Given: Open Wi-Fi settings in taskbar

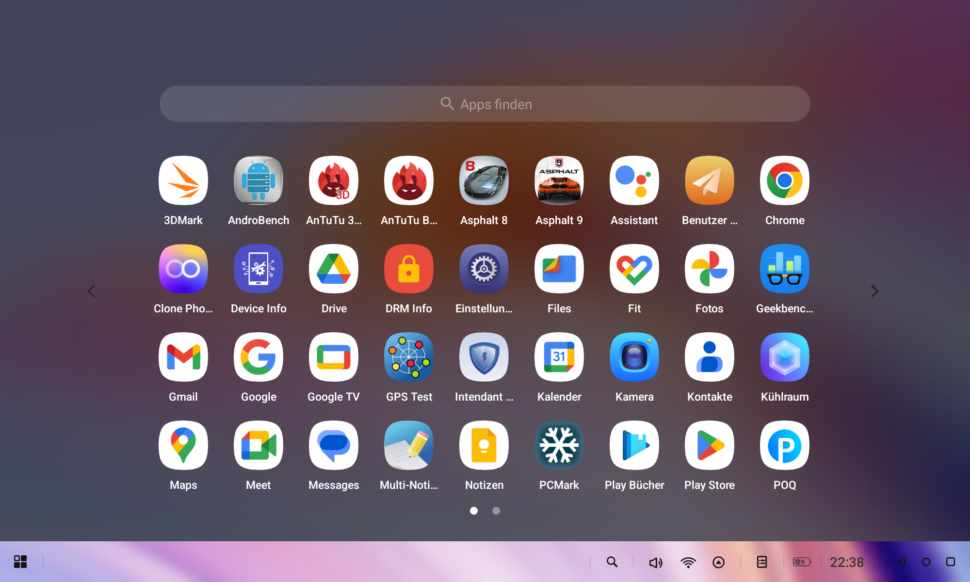Looking at the screenshot, I should (x=688, y=562).
